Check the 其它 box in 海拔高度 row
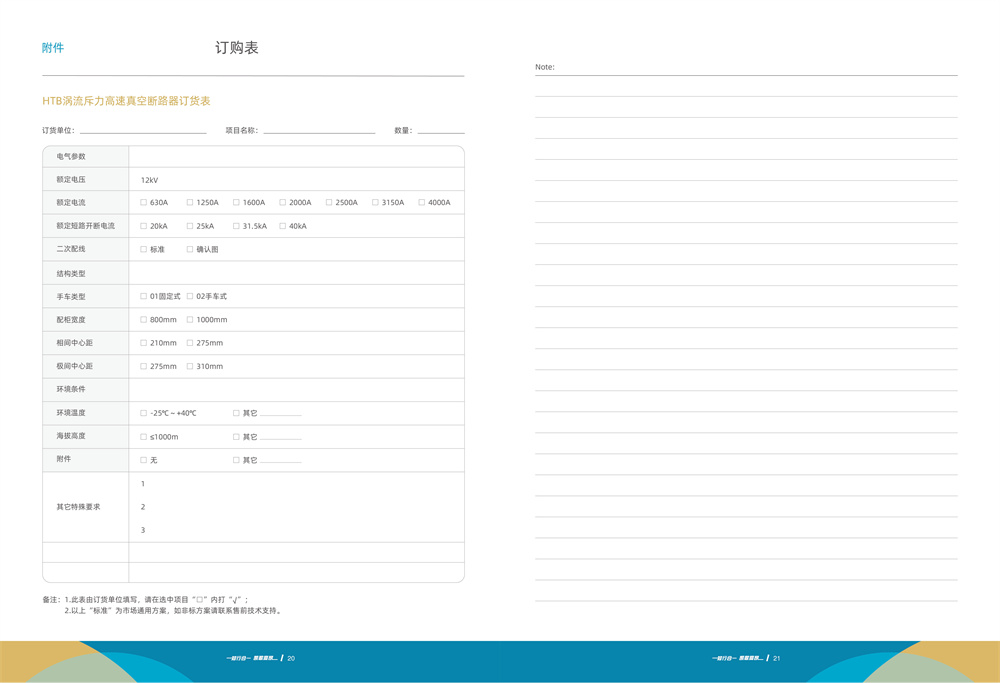Viewport: 1000px width, 683px height. 236,437
